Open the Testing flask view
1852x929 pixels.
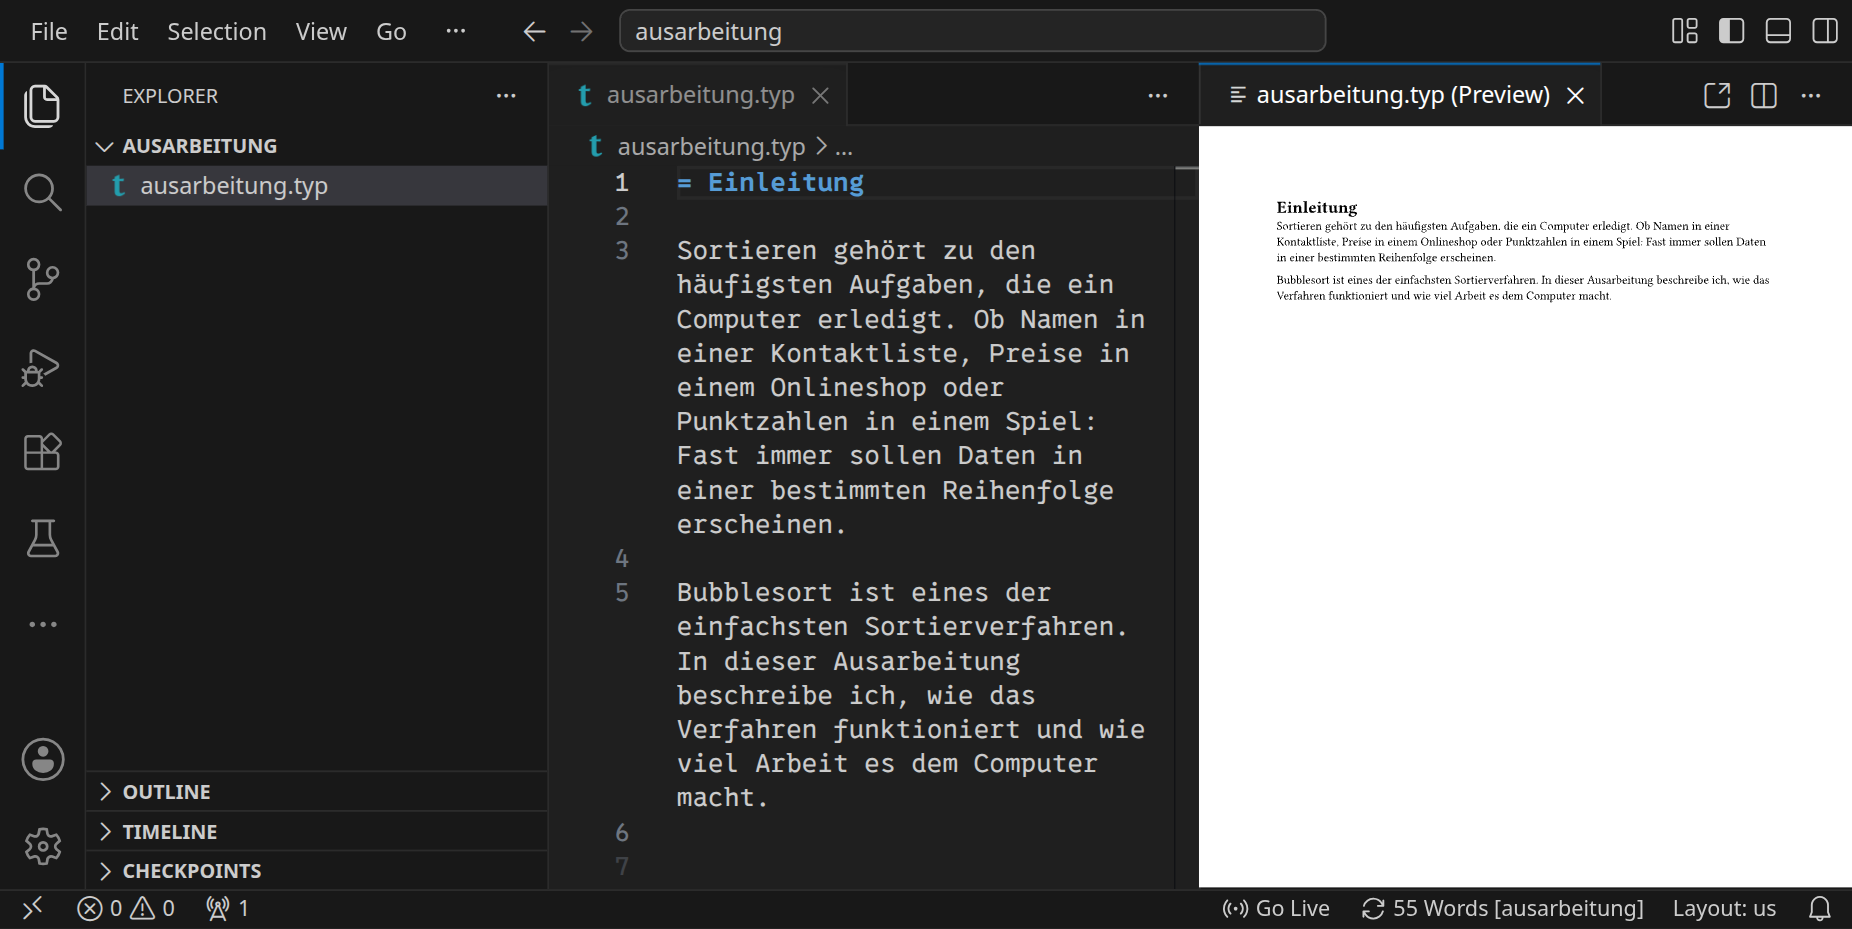(42, 538)
